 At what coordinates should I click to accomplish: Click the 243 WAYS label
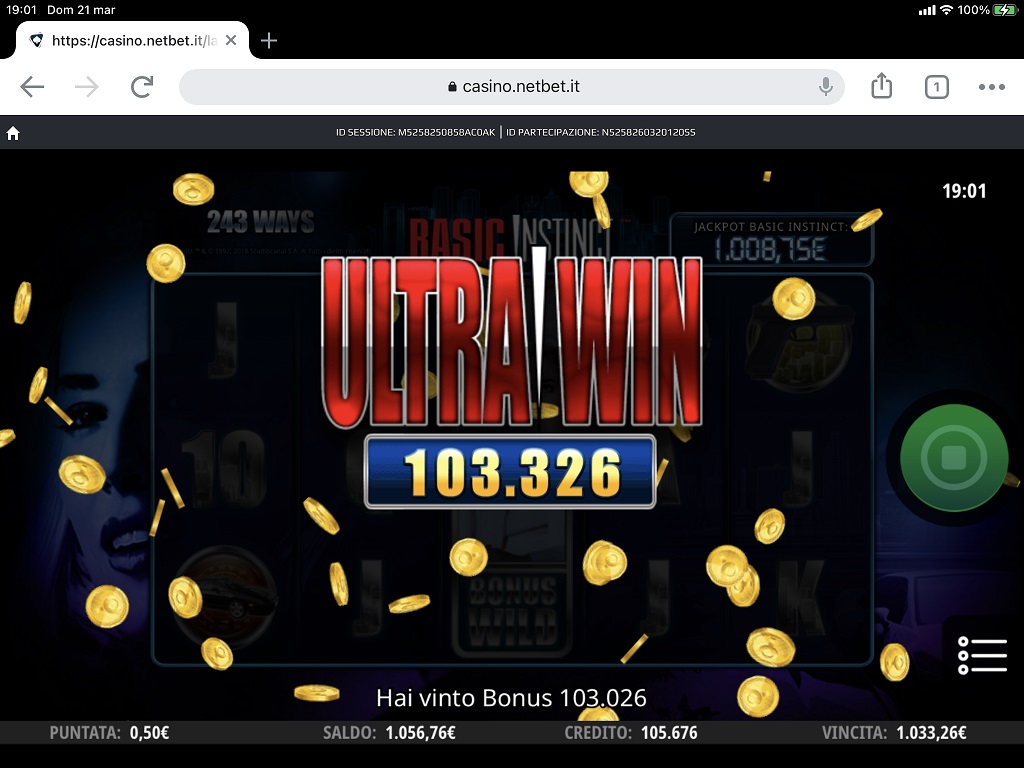(261, 222)
